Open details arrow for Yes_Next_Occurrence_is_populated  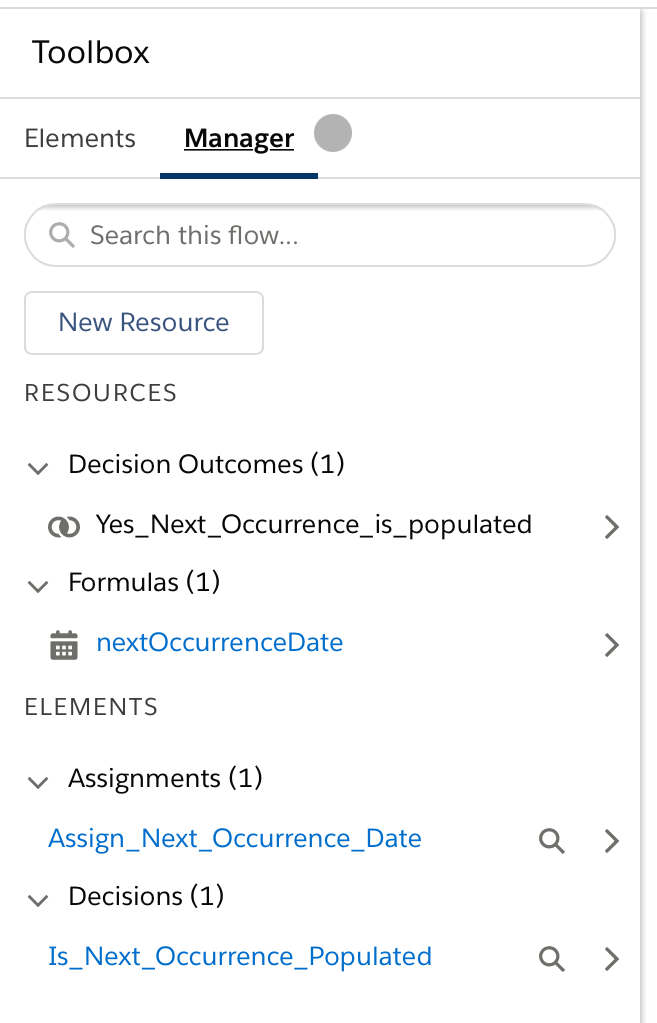click(612, 526)
